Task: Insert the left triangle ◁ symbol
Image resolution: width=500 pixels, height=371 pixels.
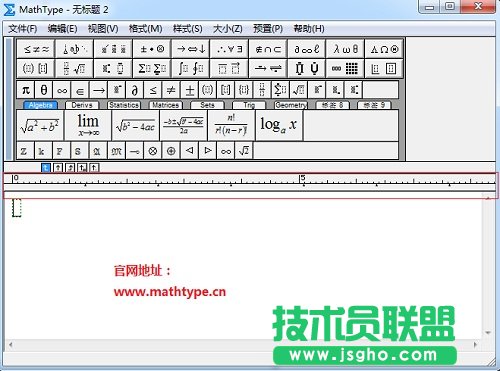Action: (x=189, y=151)
